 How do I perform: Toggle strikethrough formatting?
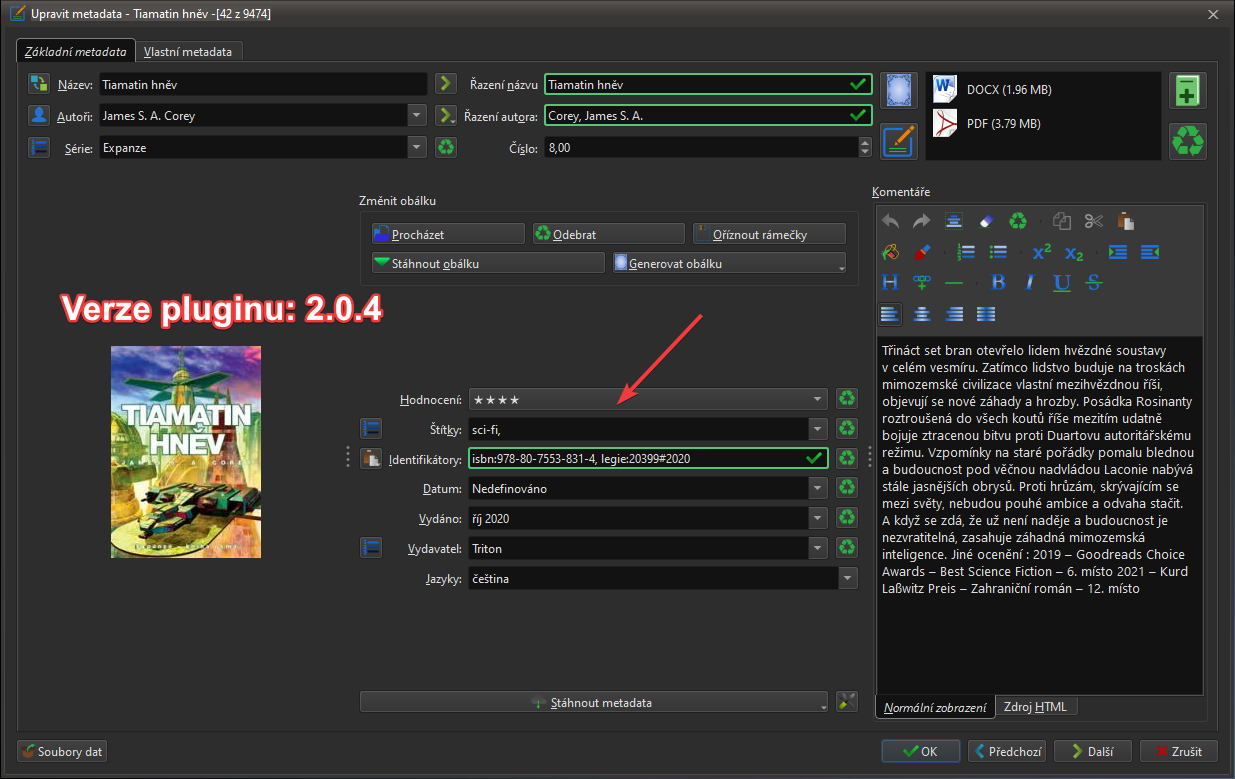pyautogui.click(x=1094, y=283)
